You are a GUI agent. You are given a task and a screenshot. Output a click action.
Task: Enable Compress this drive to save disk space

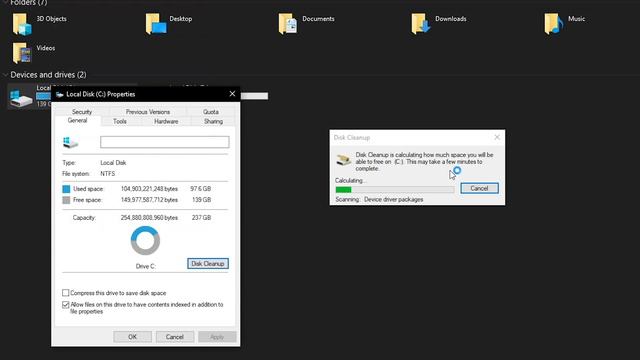tap(66, 293)
